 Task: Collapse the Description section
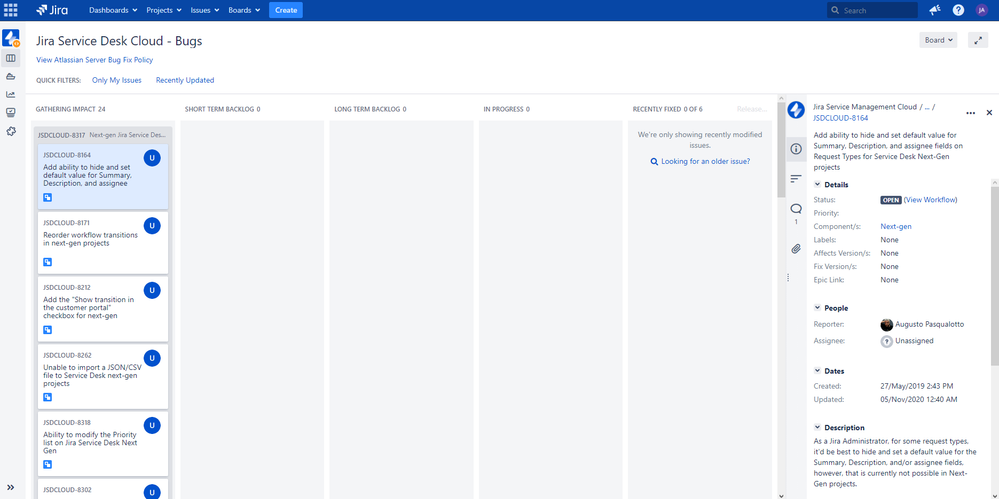coord(818,428)
